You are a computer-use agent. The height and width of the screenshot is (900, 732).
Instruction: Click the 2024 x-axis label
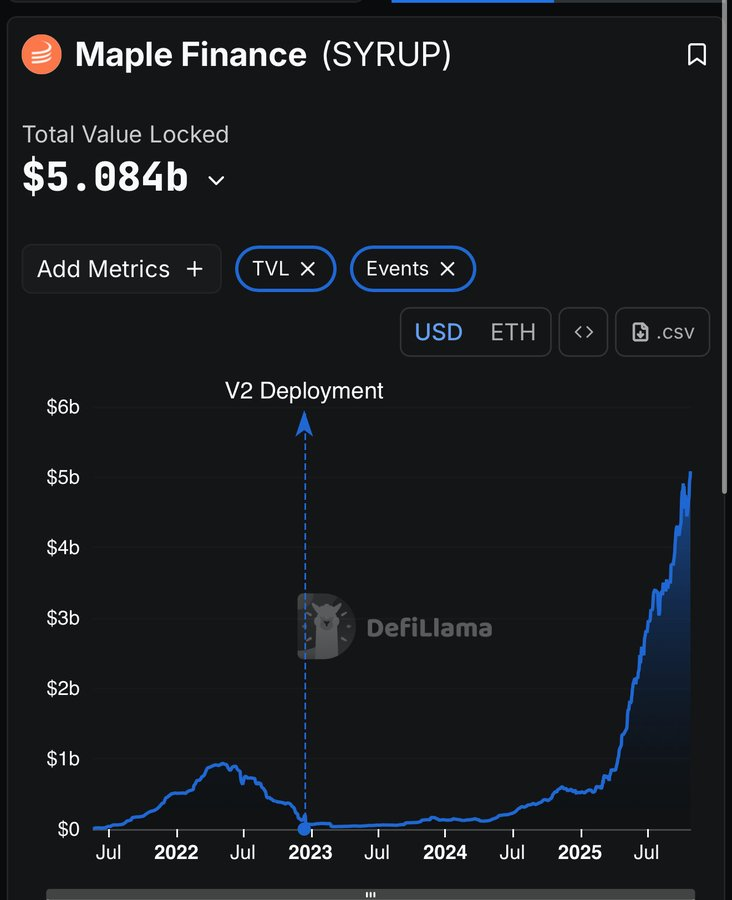click(x=445, y=852)
